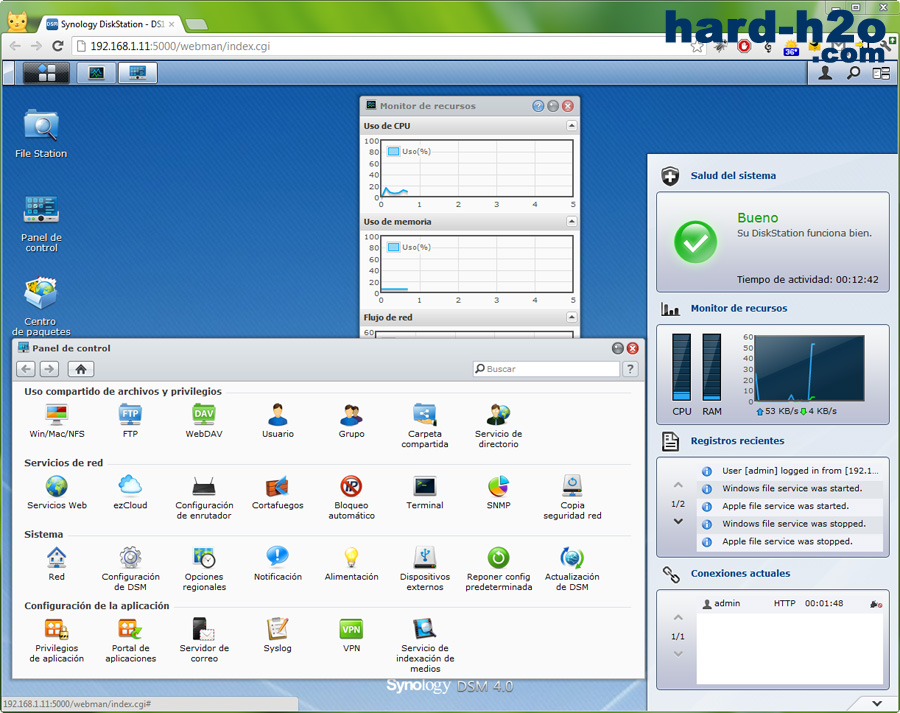Open the Centro de paquetes desktop icon

coord(41,307)
